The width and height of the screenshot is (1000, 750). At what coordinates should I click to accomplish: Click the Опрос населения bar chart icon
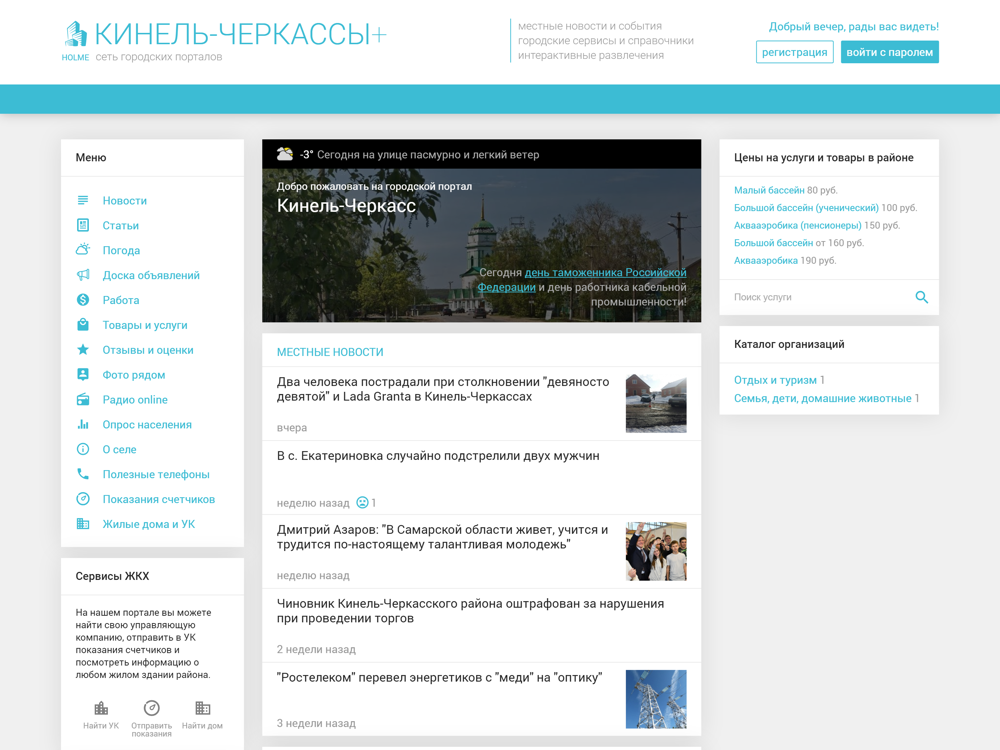[x=83, y=424]
